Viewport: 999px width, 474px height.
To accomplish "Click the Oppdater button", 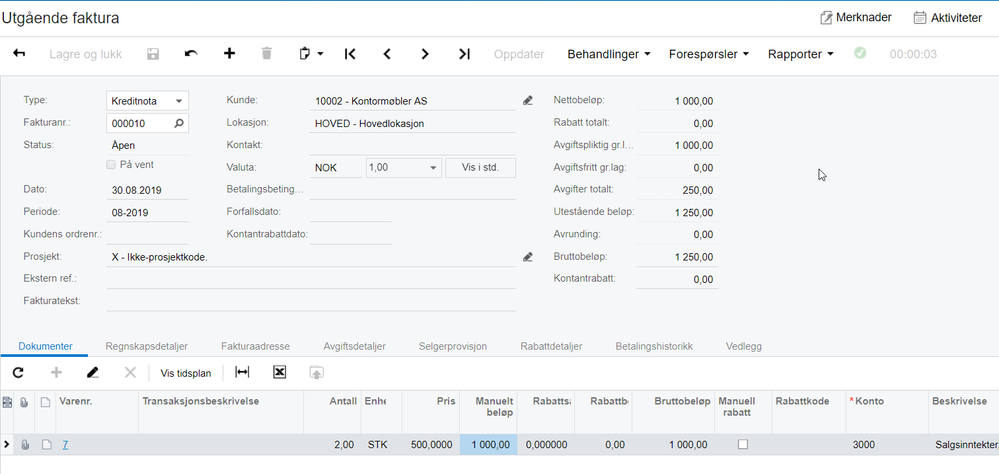I will [519, 54].
